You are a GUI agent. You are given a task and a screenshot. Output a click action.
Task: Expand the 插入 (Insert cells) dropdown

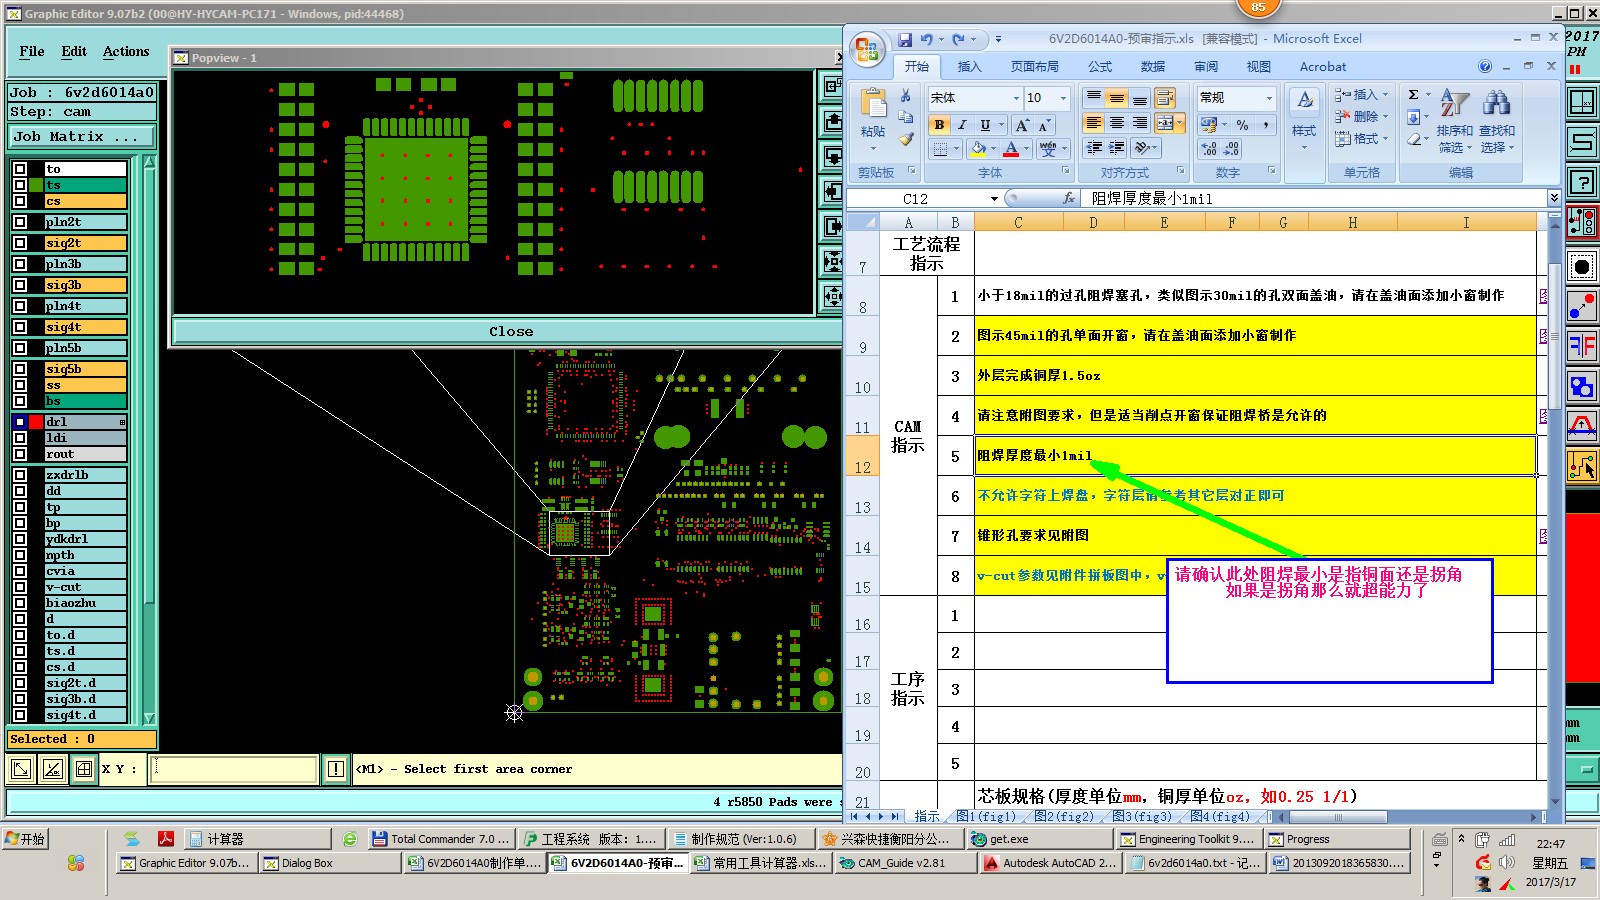point(1386,95)
